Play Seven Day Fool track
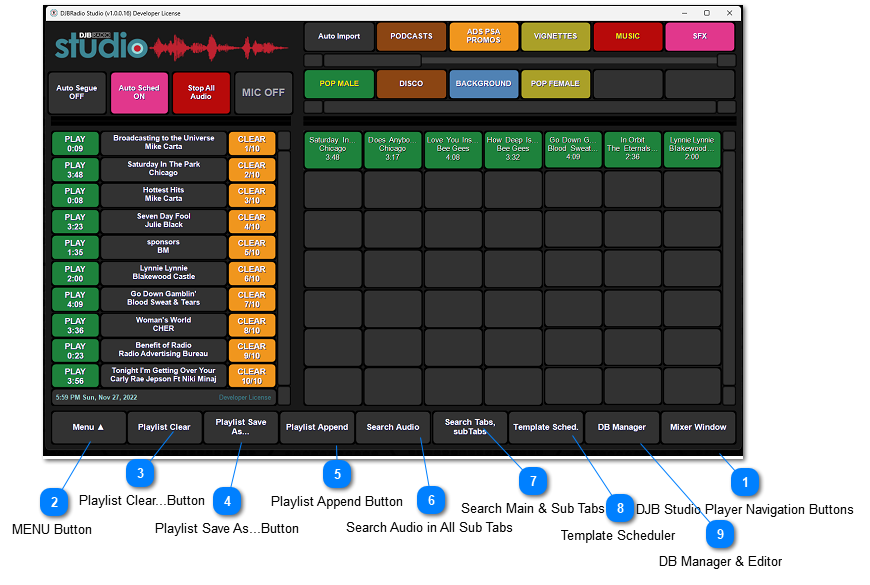 75,221
